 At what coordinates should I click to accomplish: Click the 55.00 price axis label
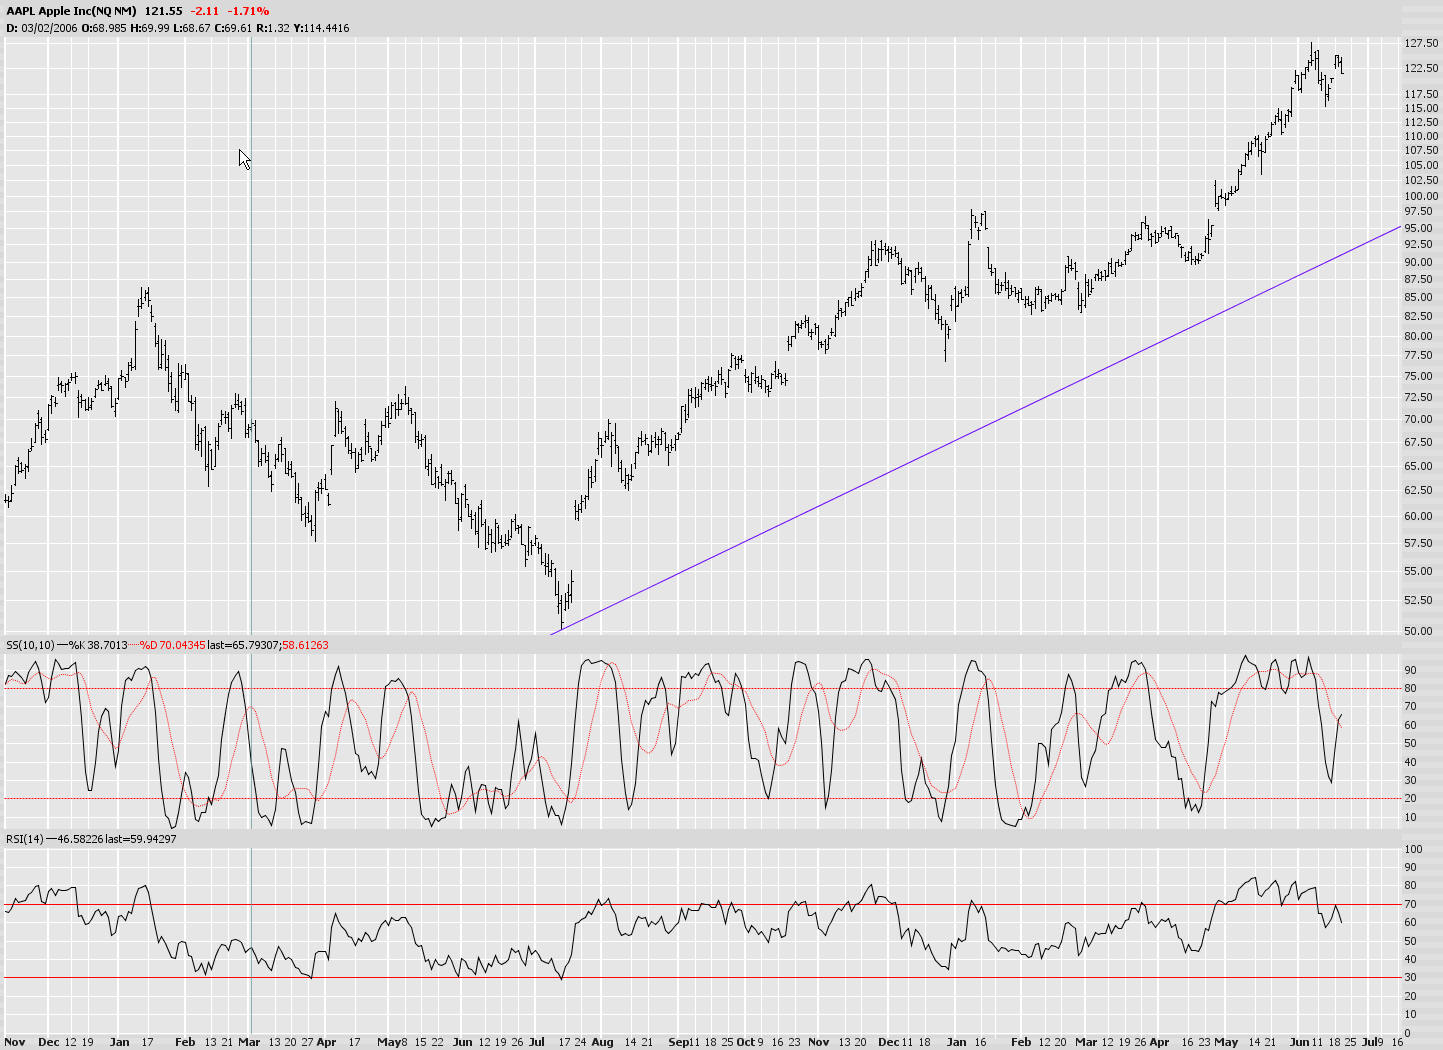pyautogui.click(x=1418, y=571)
